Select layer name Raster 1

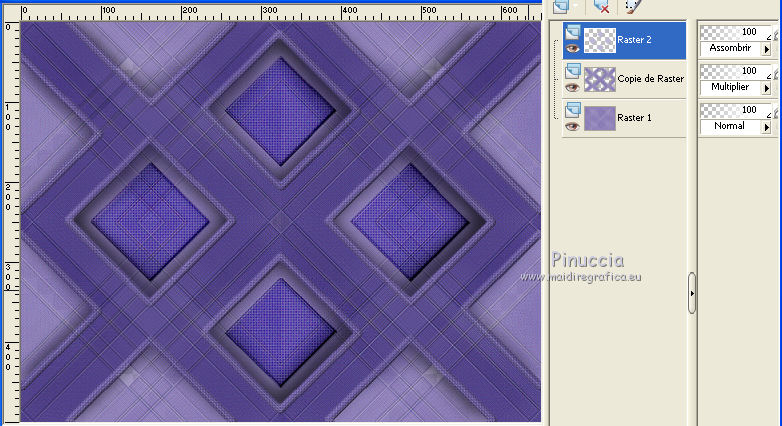coord(634,118)
